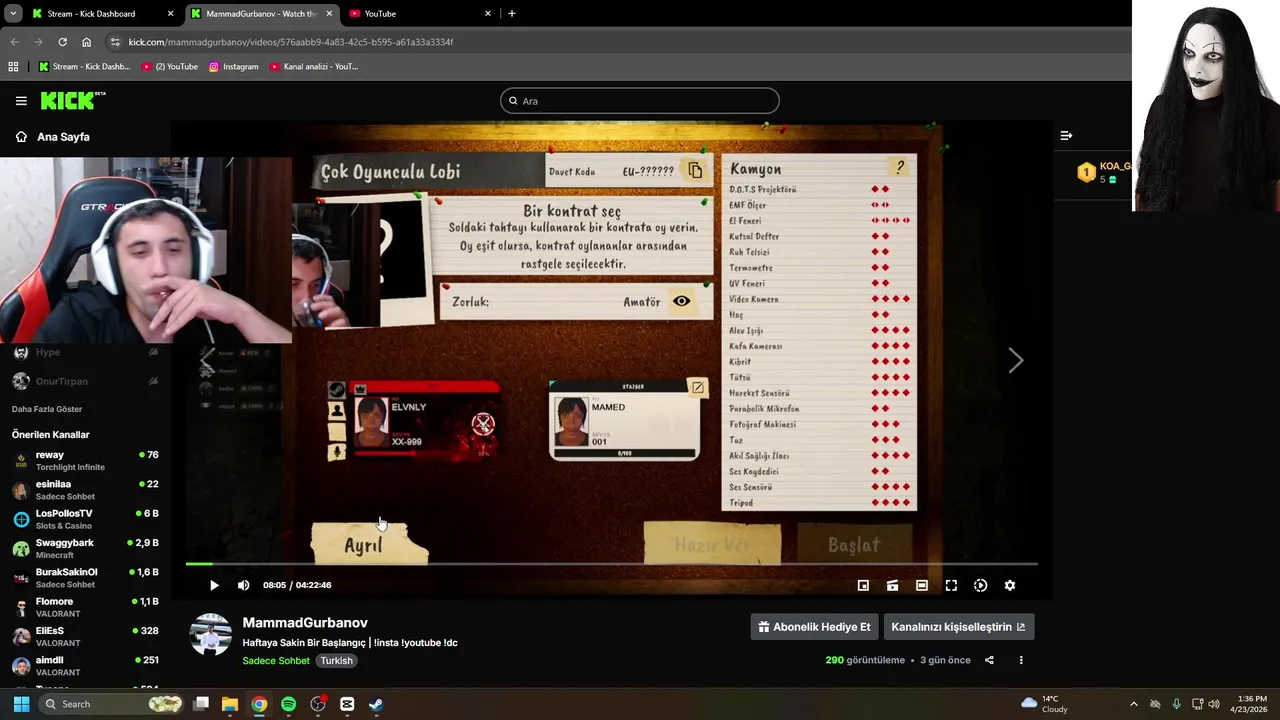Viewport: 1280px width, 720px height.
Task: Go back in browser history
Action: (14, 42)
